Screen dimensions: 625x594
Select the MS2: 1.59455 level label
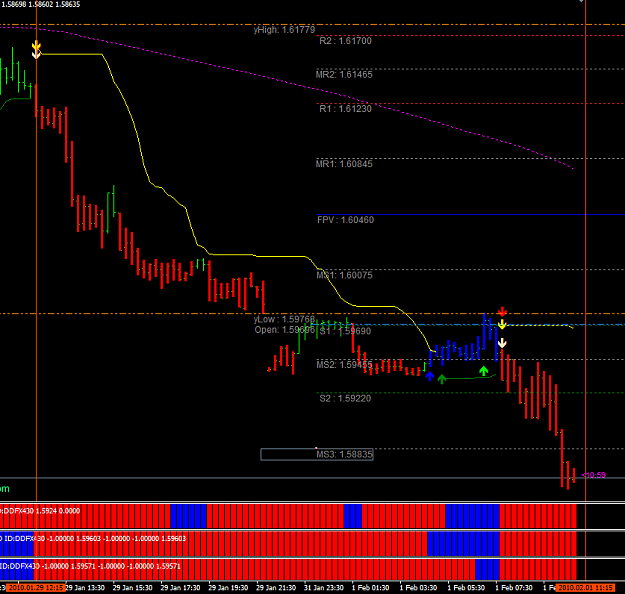[x=344, y=365]
